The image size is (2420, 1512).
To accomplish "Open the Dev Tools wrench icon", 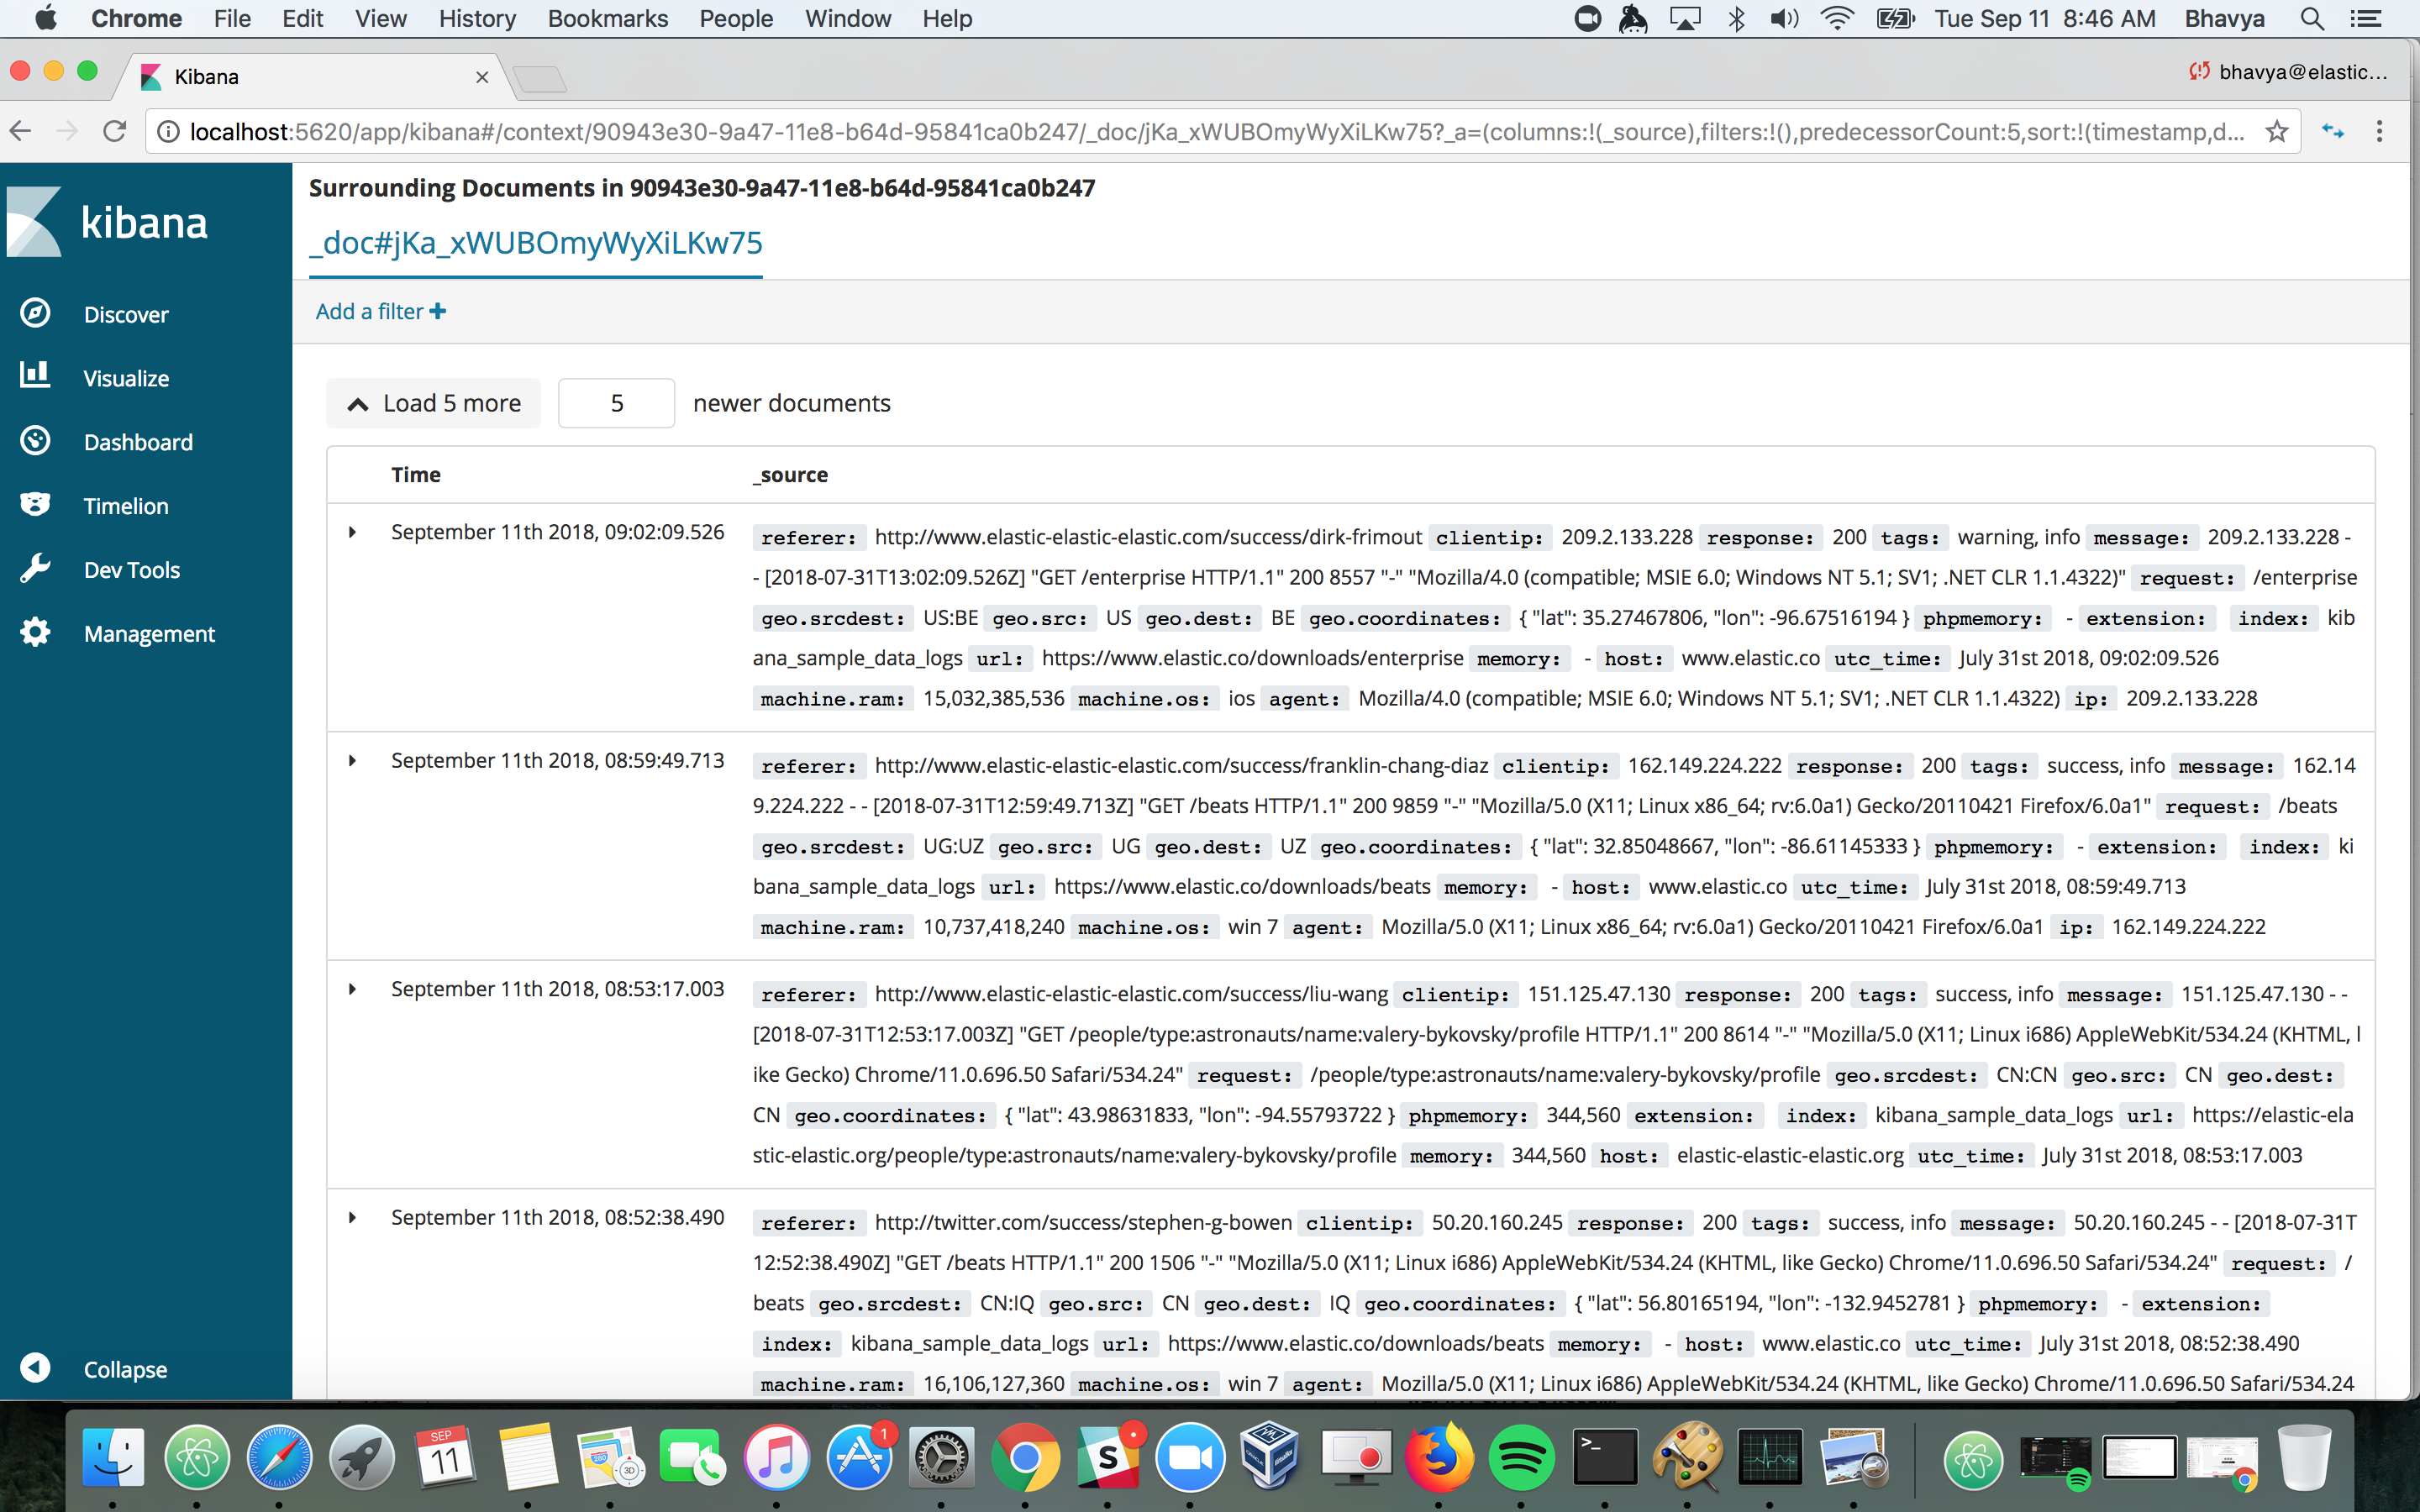I will (36, 569).
